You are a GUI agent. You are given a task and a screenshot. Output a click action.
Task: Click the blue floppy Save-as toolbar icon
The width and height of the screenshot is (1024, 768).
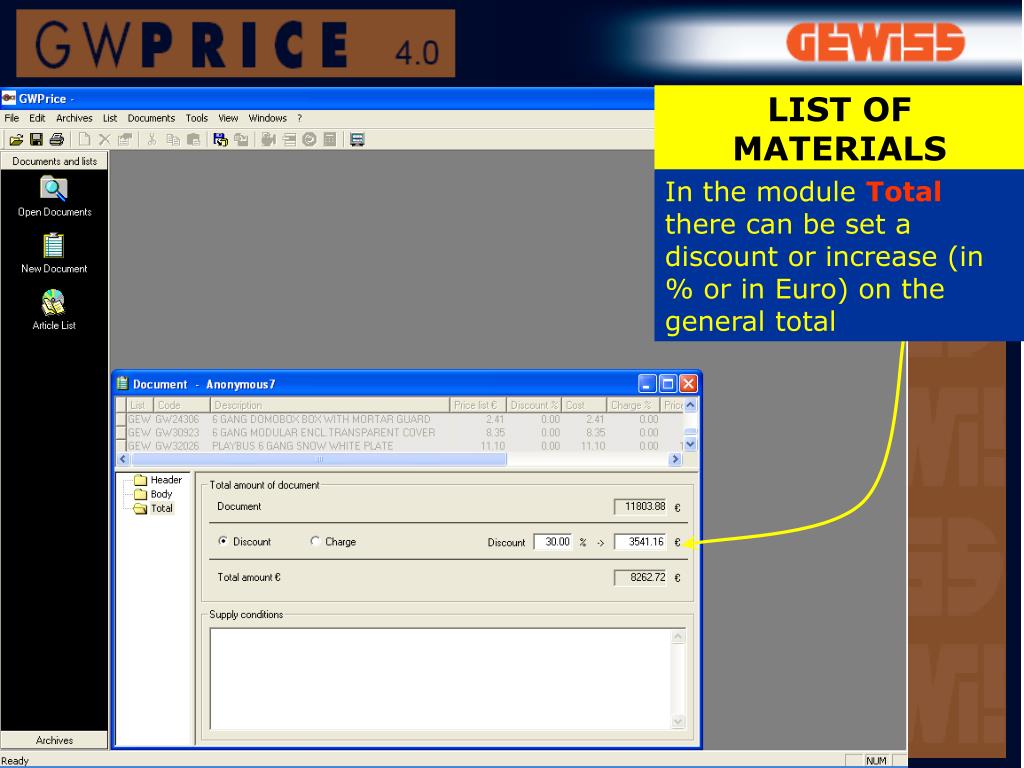[220, 139]
